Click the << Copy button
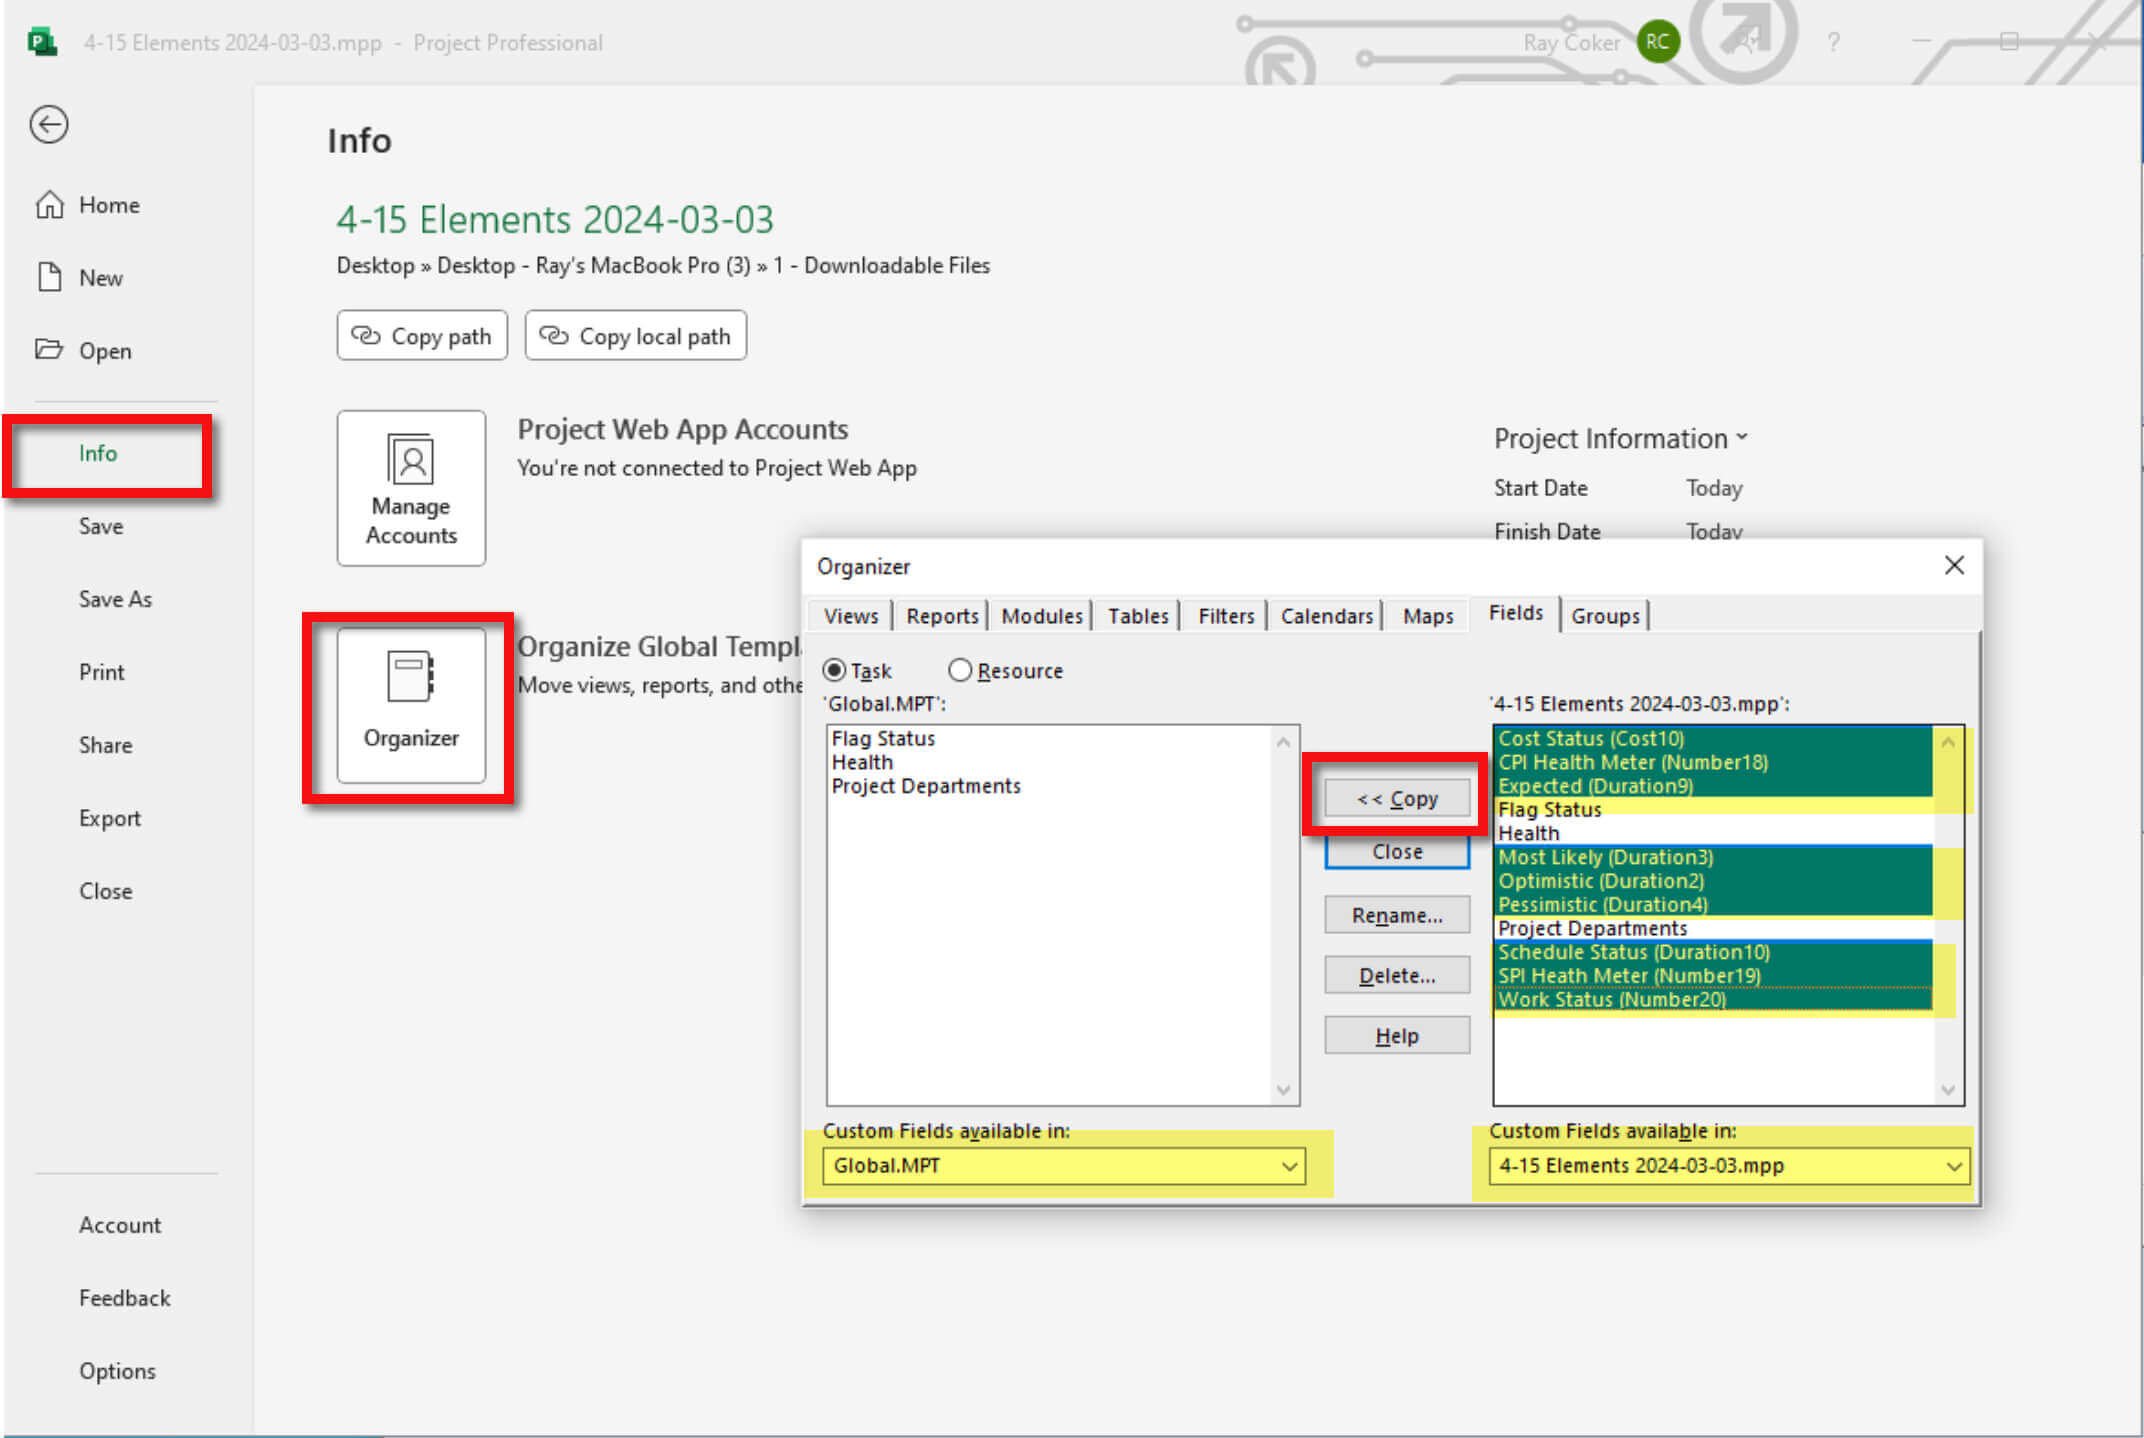Image resolution: width=2144 pixels, height=1438 pixels. (x=1397, y=798)
